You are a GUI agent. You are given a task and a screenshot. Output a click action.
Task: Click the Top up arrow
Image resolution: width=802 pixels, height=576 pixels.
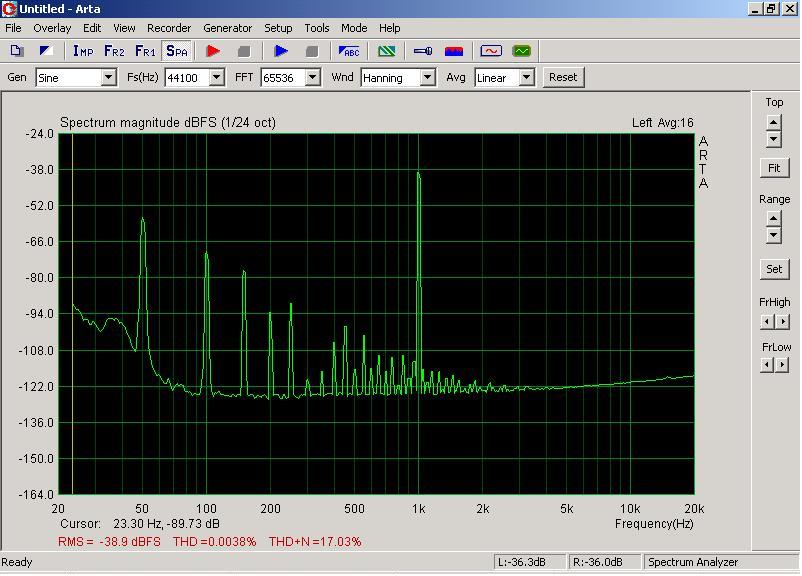tap(773, 123)
